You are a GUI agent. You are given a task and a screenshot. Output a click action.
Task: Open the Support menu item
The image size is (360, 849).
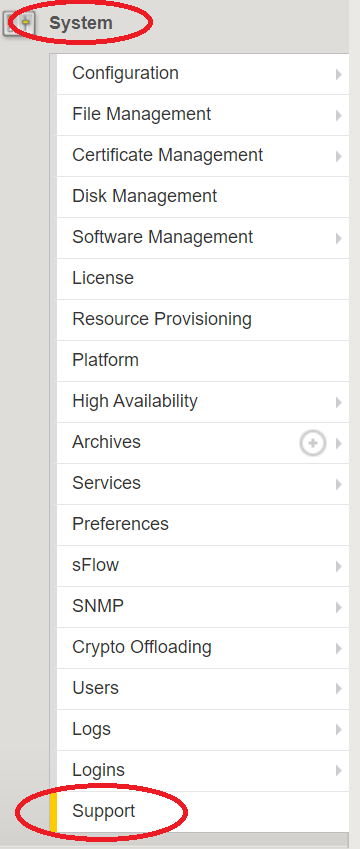tap(203, 812)
